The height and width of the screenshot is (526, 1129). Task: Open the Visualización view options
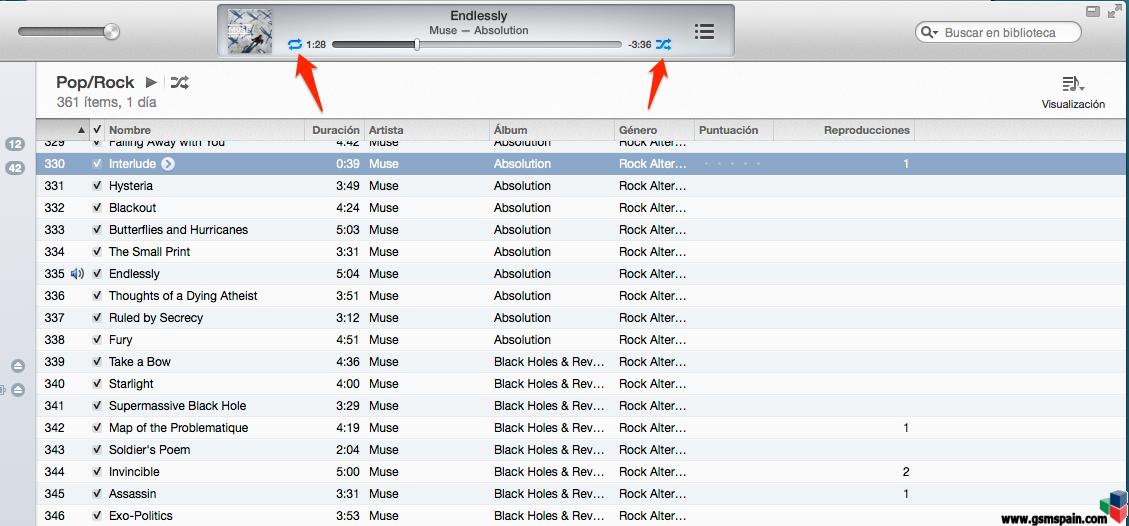click(x=1073, y=92)
